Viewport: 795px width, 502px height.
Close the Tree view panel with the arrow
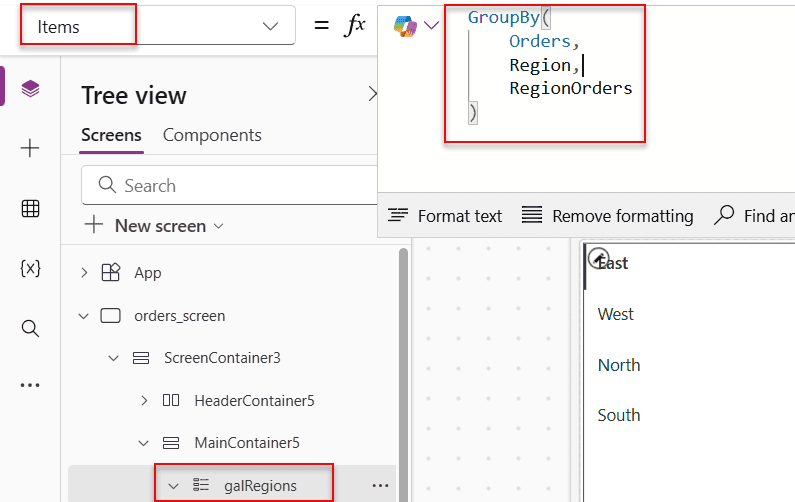point(372,94)
